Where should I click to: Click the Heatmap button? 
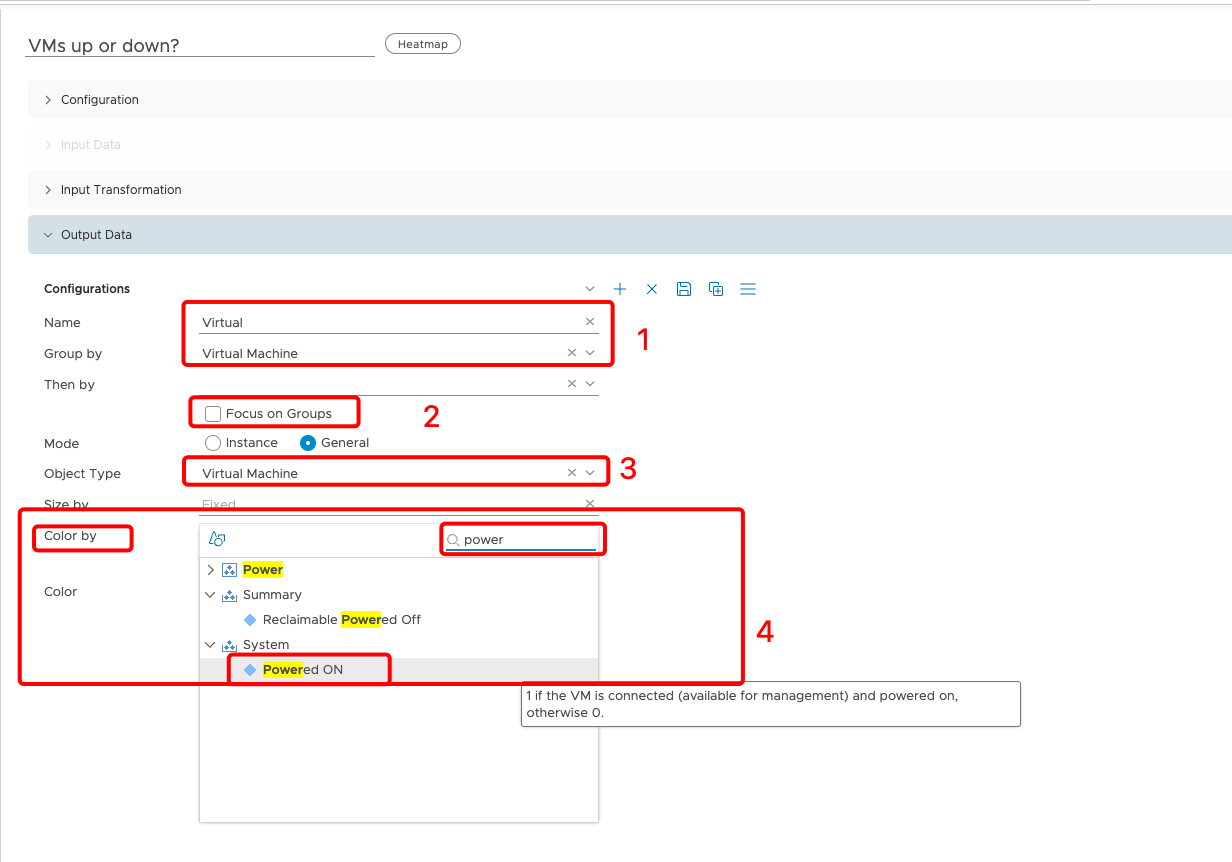[x=422, y=43]
